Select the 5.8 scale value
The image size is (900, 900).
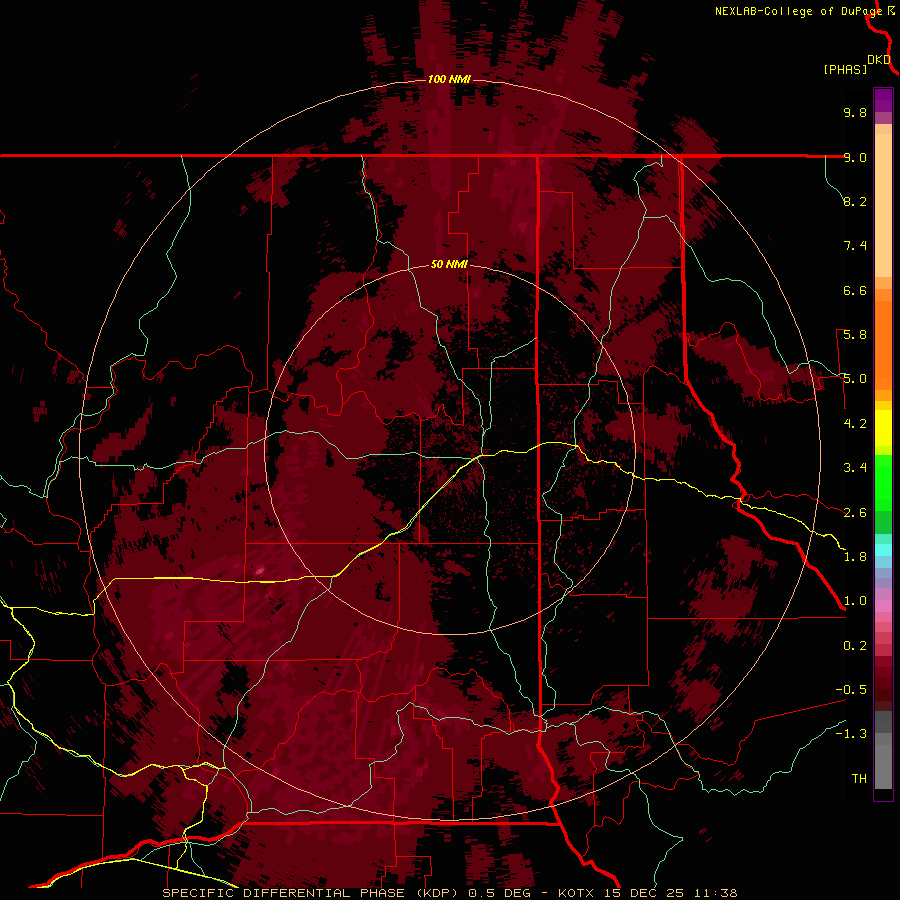(855, 335)
